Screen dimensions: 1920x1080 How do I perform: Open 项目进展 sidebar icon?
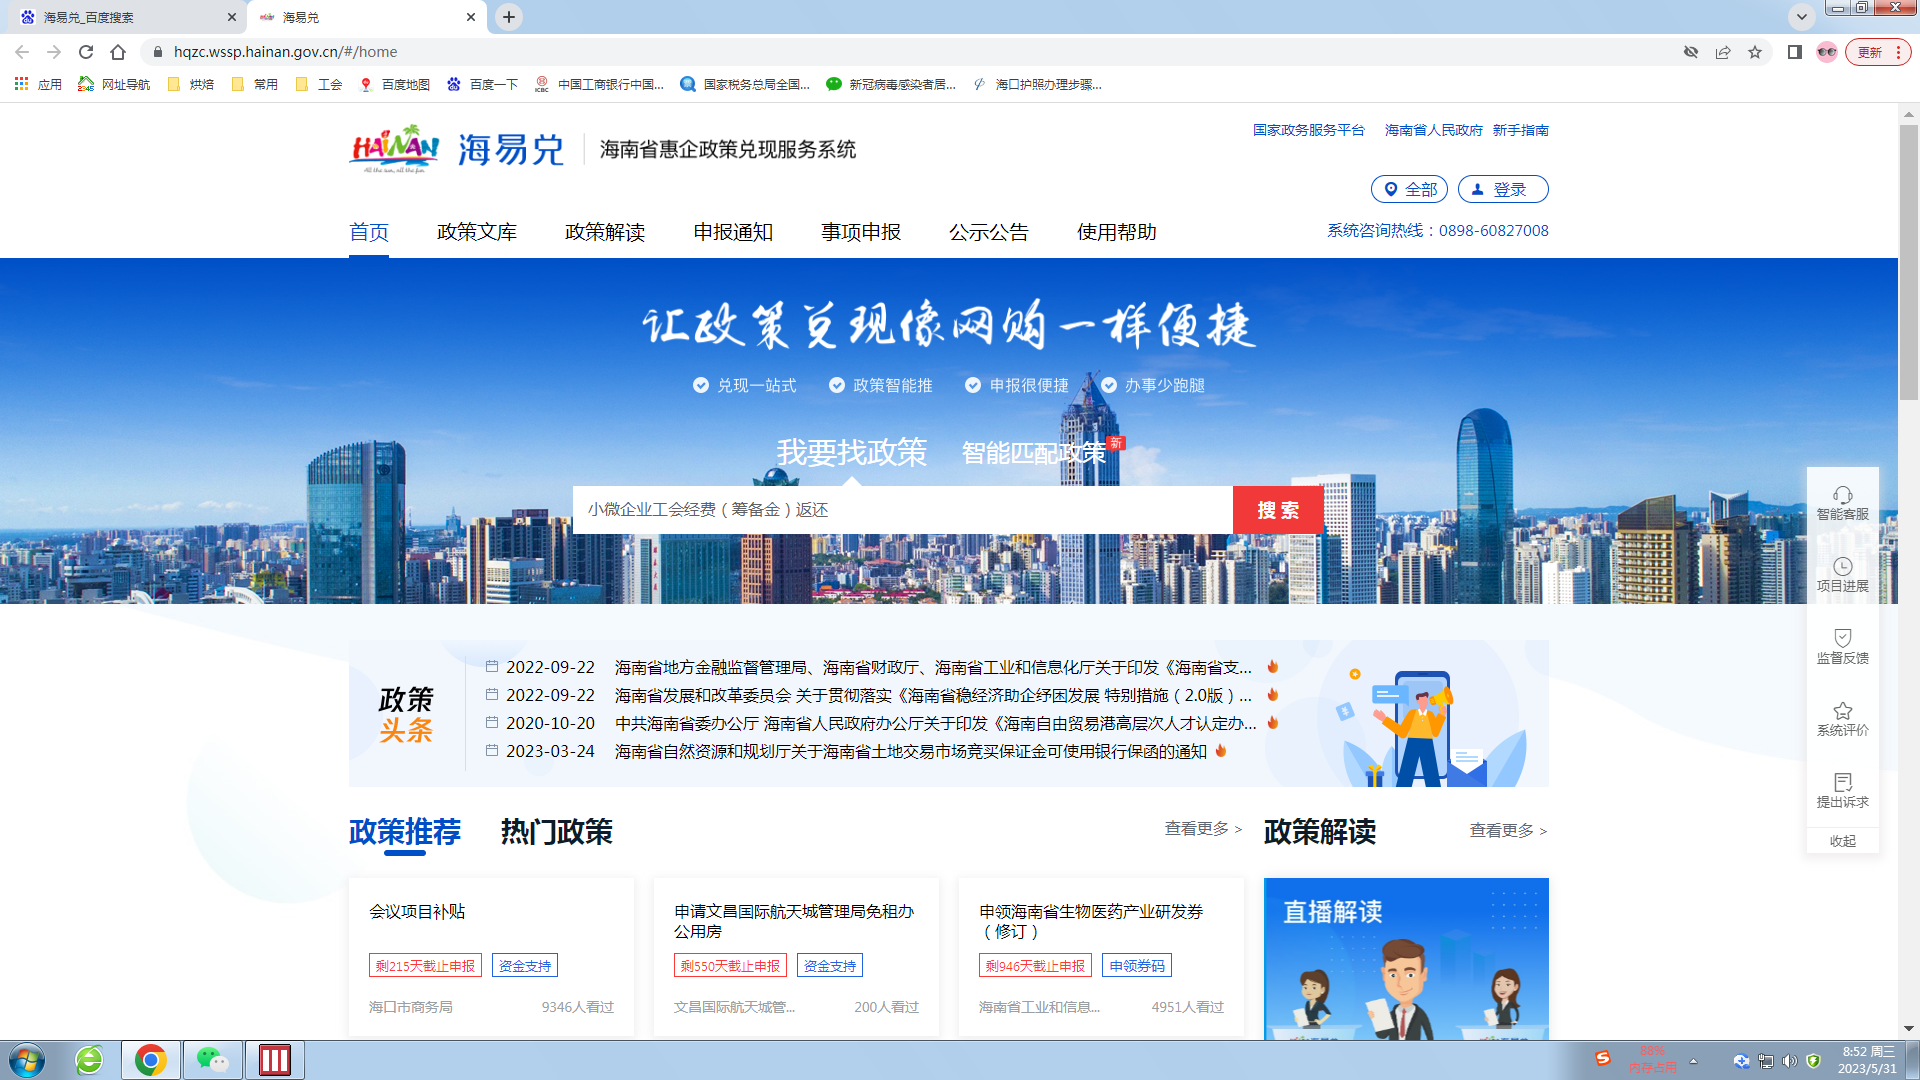[x=1843, y=575]
